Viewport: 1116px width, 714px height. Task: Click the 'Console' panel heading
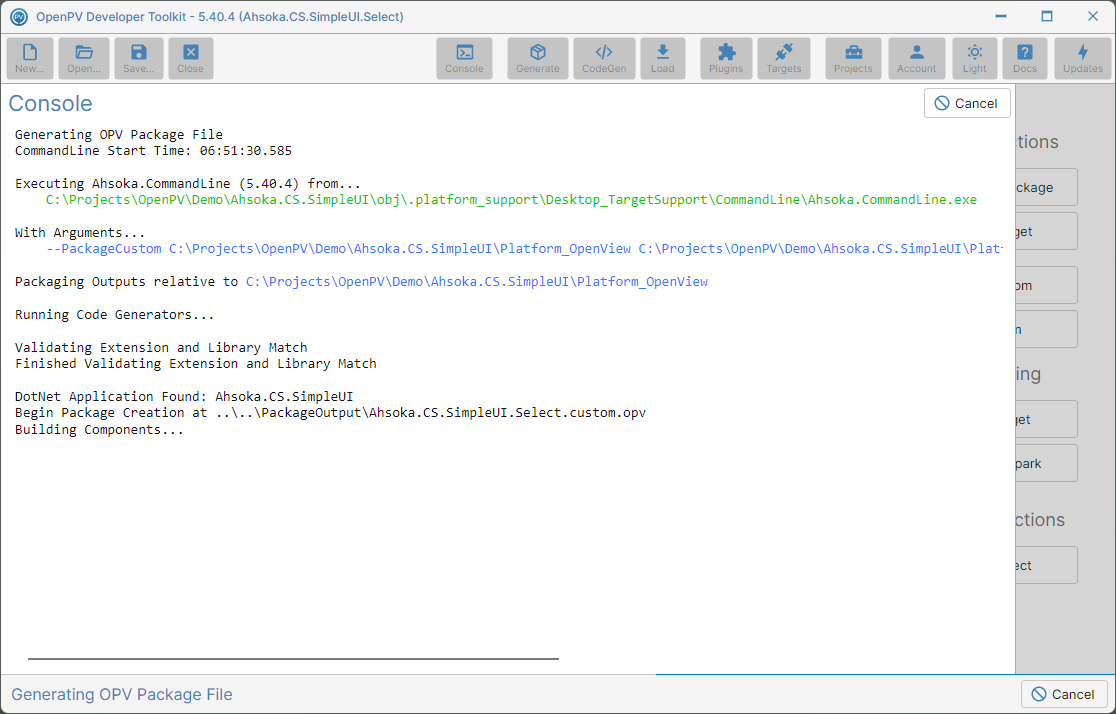[51, 103]
